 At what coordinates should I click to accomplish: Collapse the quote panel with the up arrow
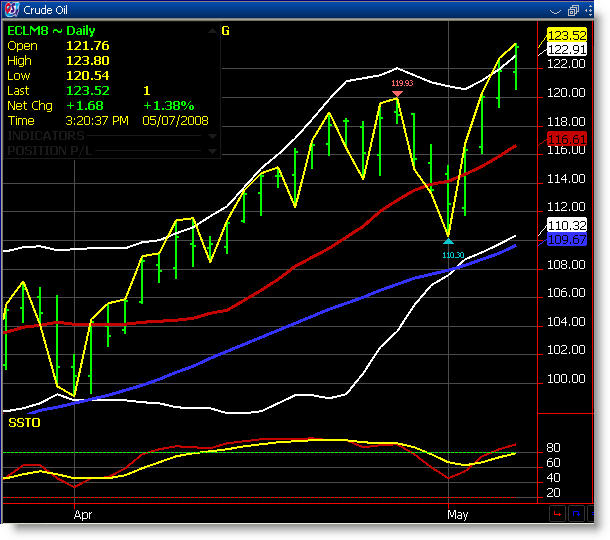click(x=212, y=31)
